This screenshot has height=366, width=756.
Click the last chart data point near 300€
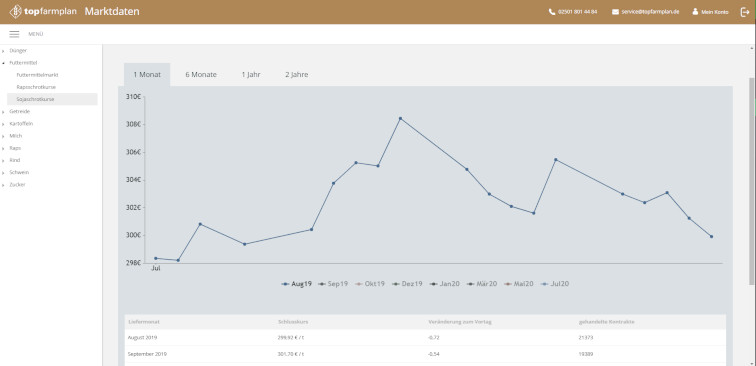coord(712,236)
